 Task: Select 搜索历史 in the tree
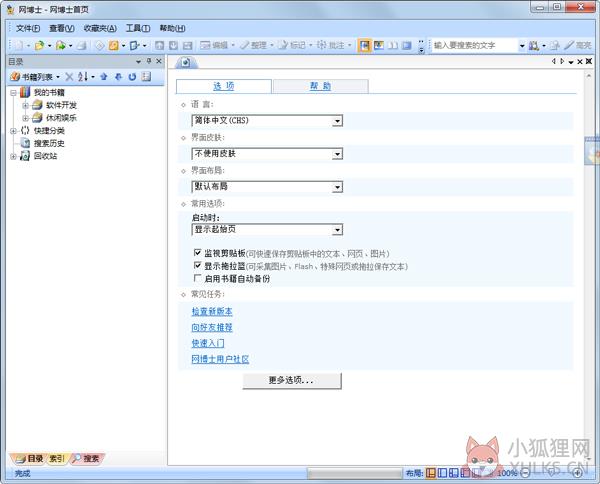pos(49,143)
